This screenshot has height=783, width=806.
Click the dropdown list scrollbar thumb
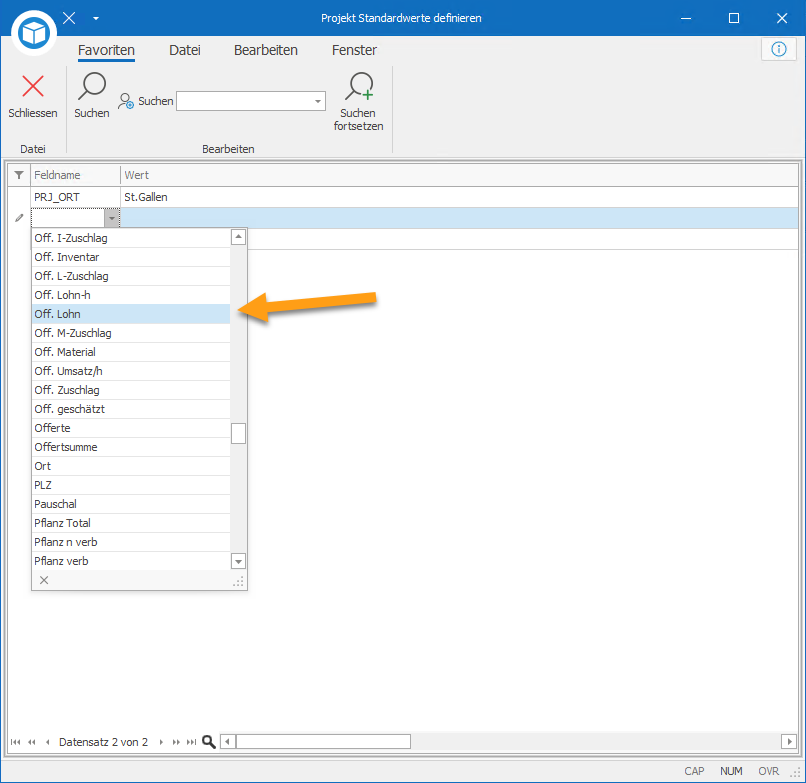(x=238, y=433)
